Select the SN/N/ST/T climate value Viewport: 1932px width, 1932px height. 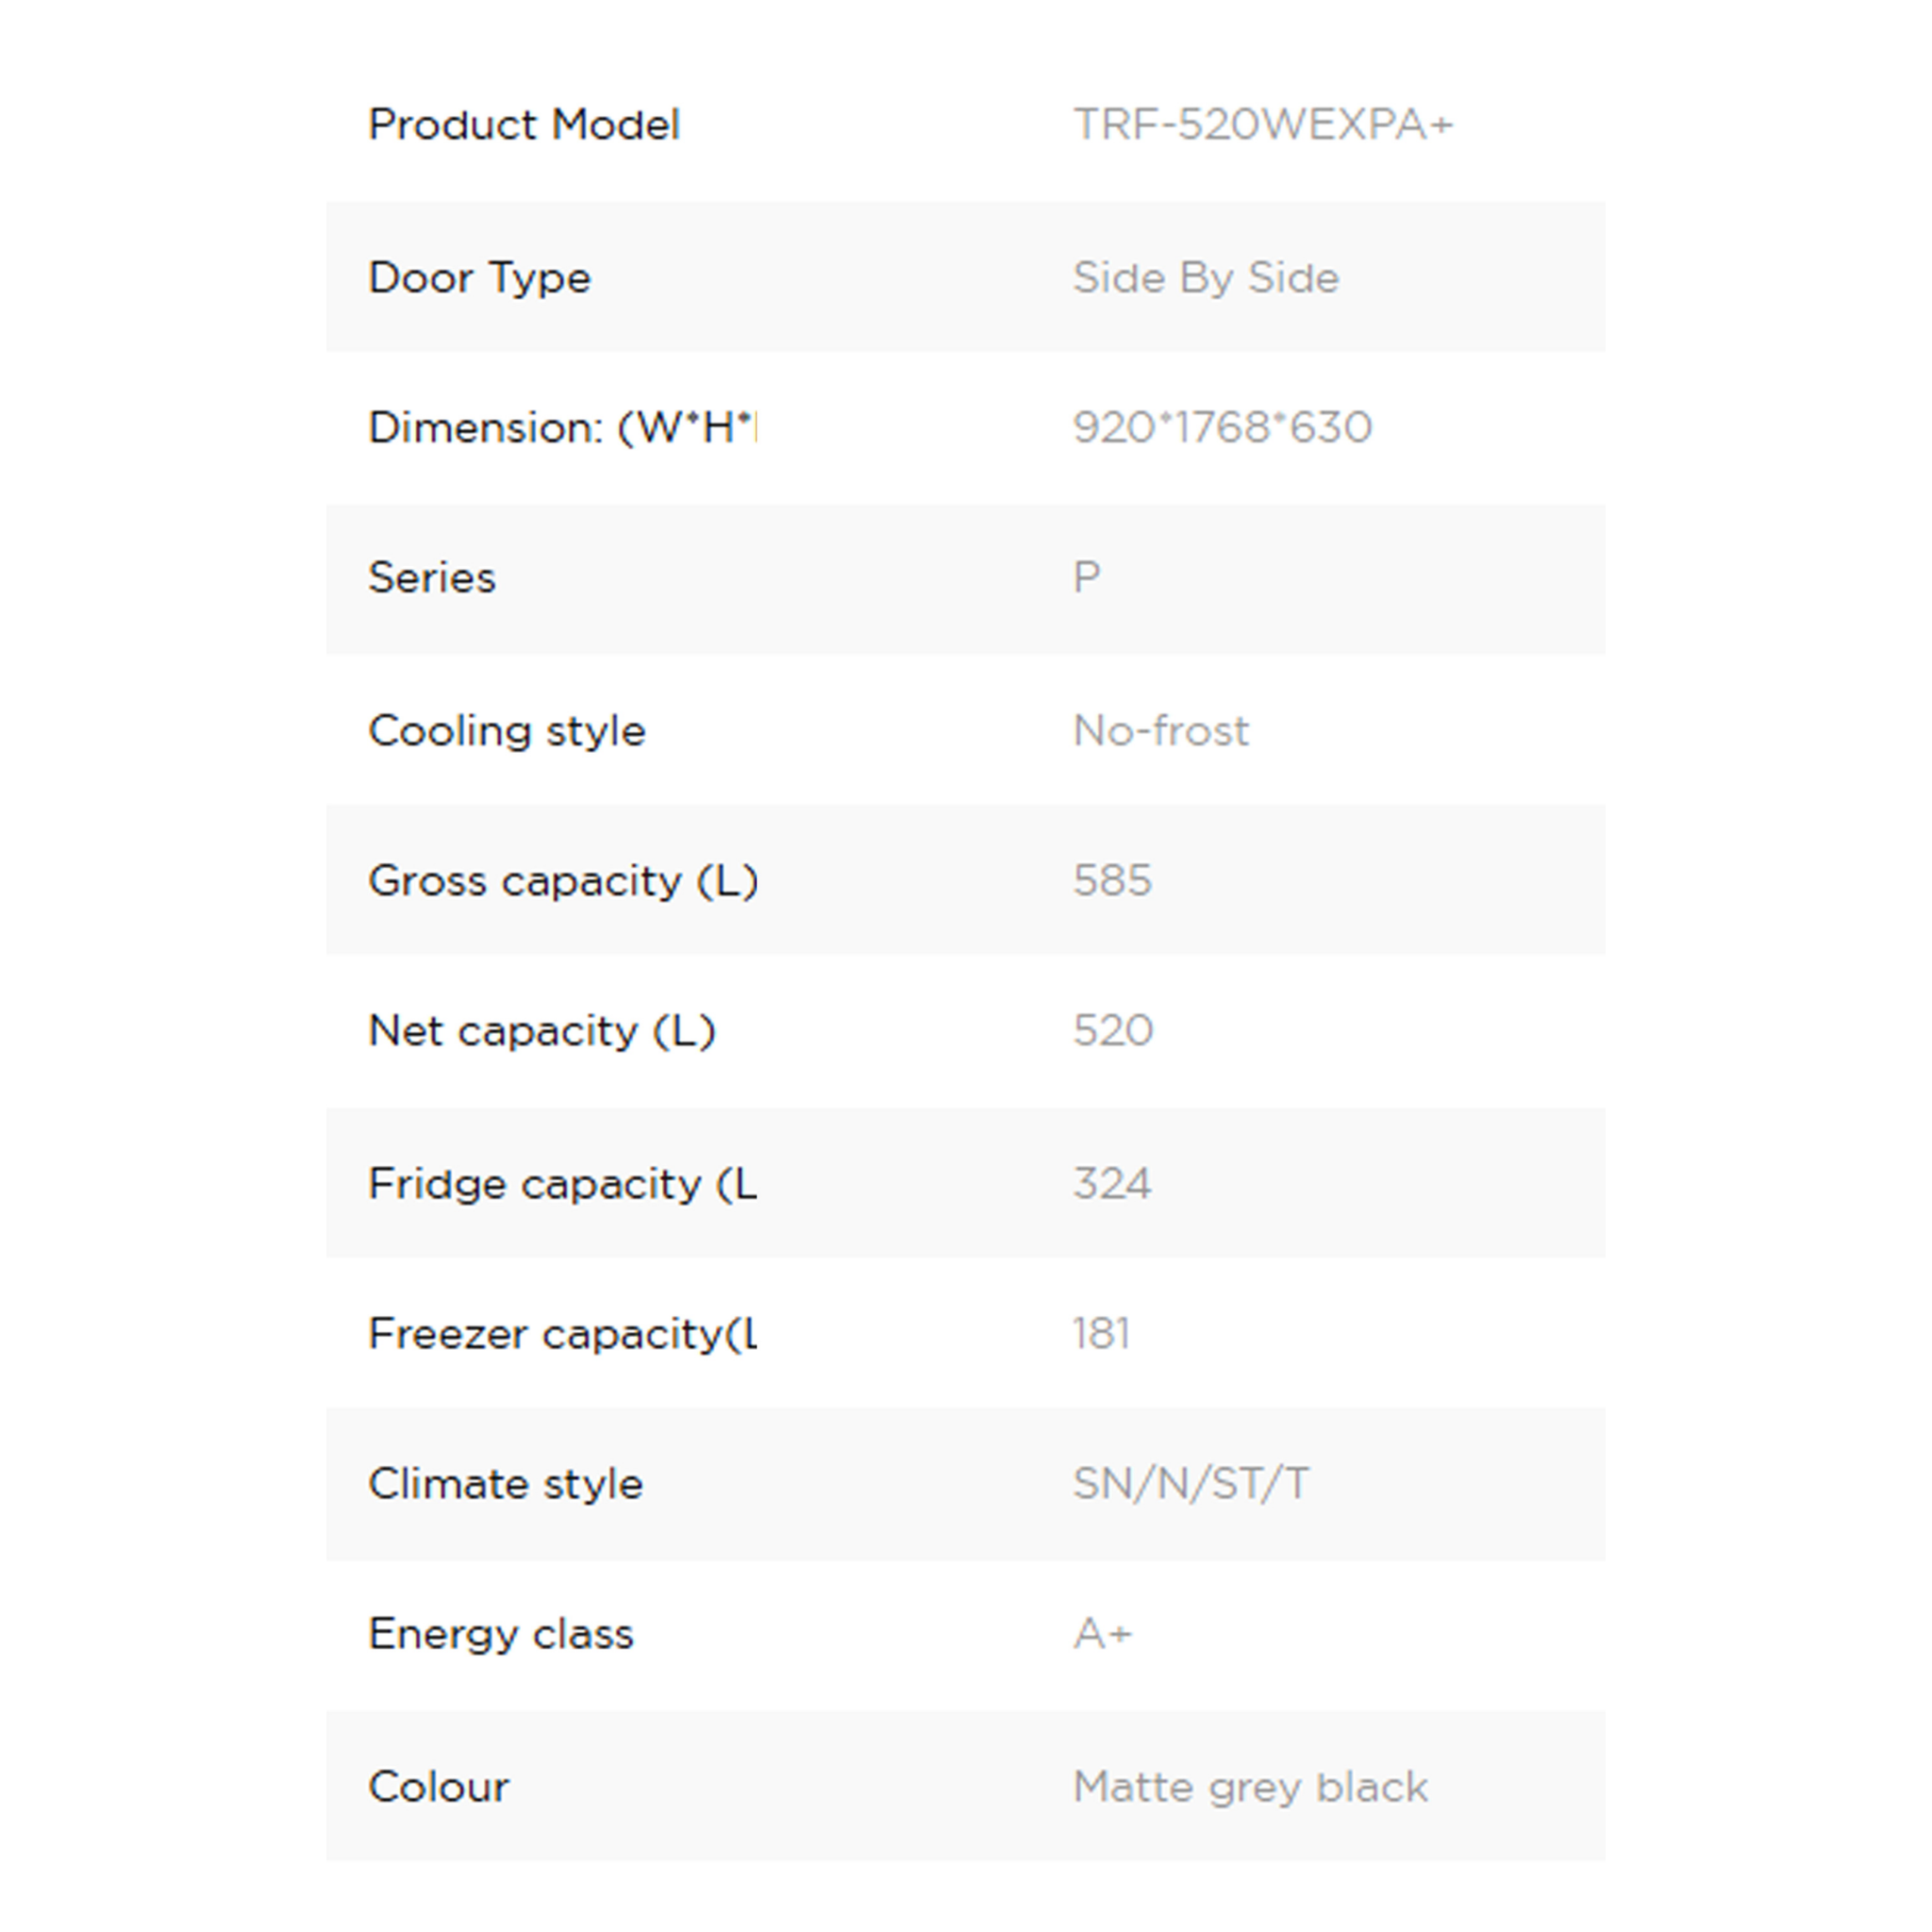pos(1190,1484)
